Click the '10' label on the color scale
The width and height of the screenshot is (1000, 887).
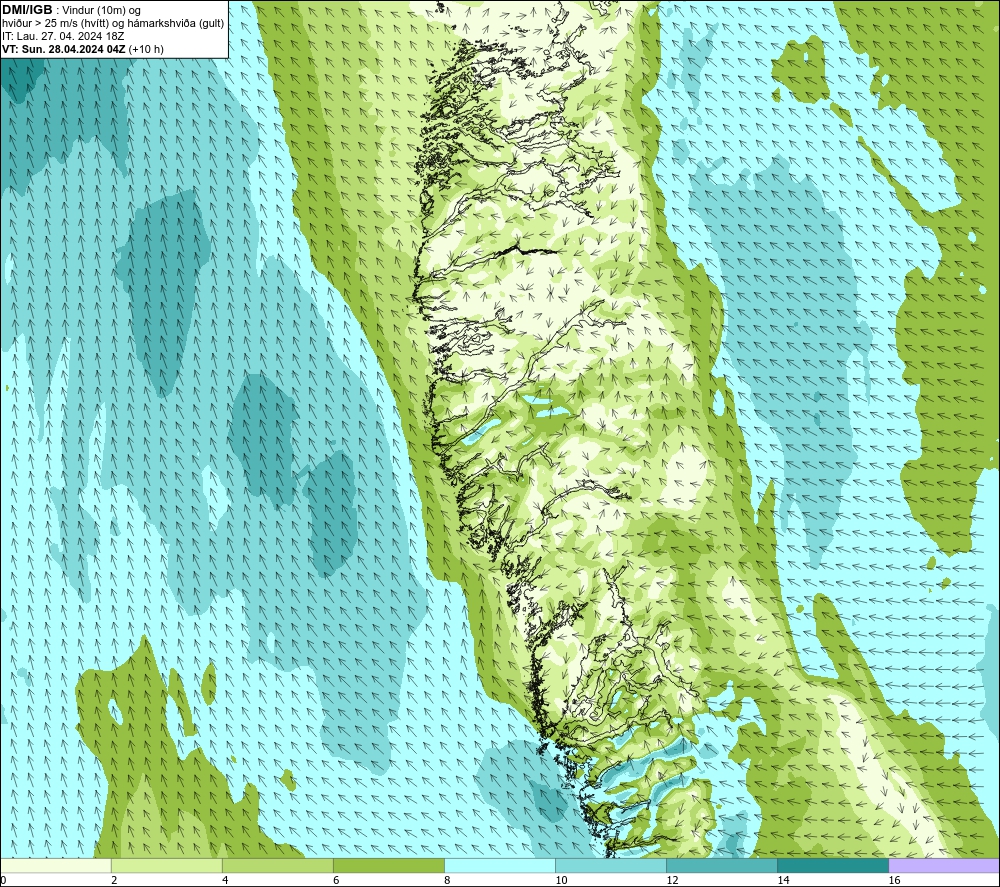(561, 881)
